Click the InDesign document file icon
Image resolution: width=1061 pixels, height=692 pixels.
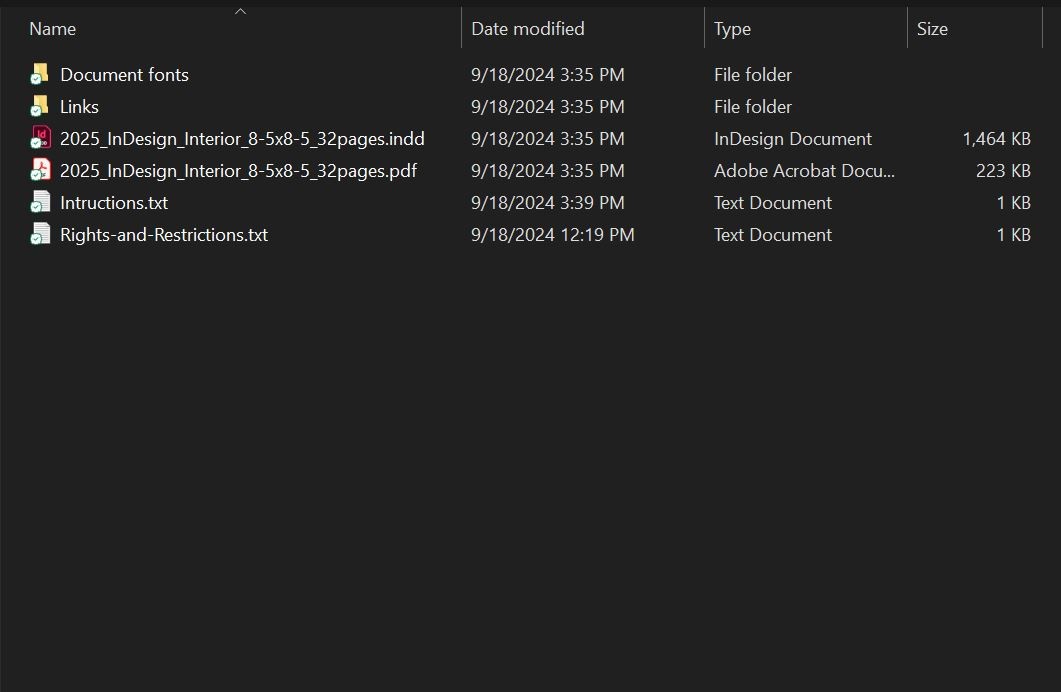(x=40, y=138)
